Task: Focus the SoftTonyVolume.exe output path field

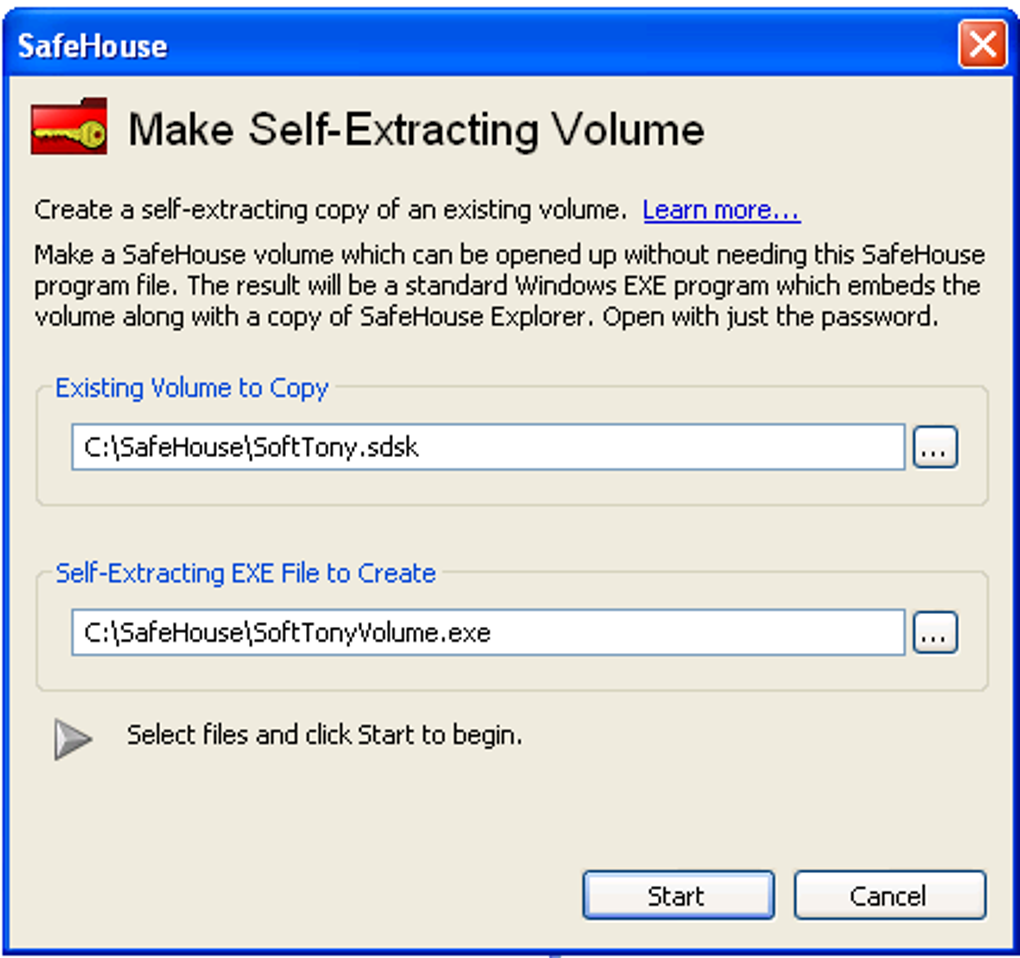Action: pyautogui.click(x=488, y=632)
